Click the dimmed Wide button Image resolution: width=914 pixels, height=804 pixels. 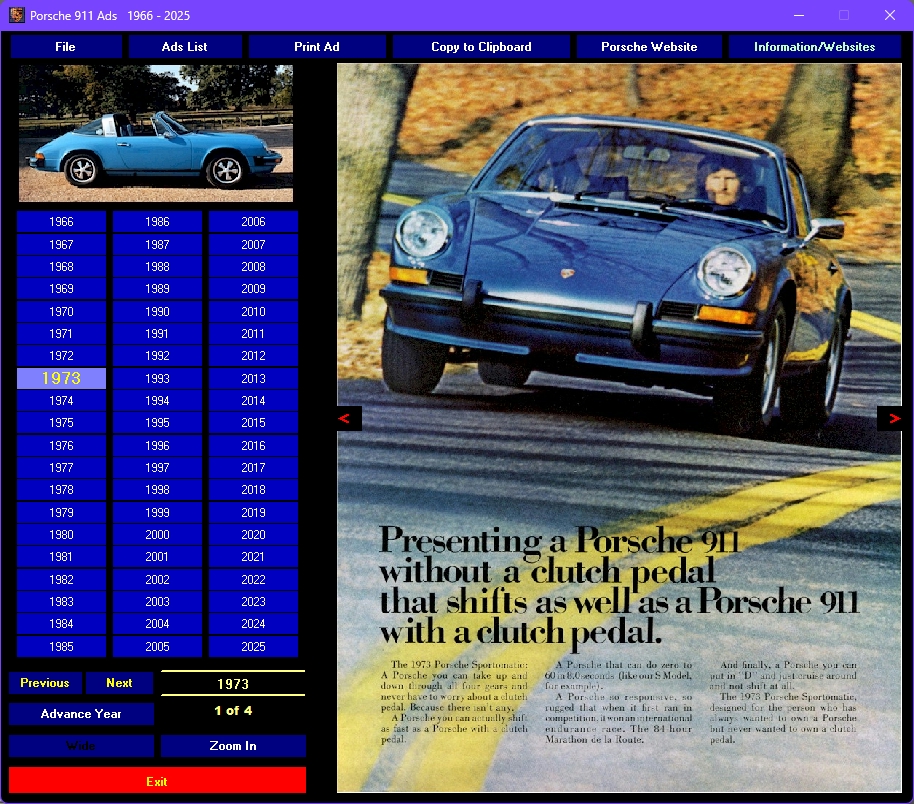click(81, 746)
